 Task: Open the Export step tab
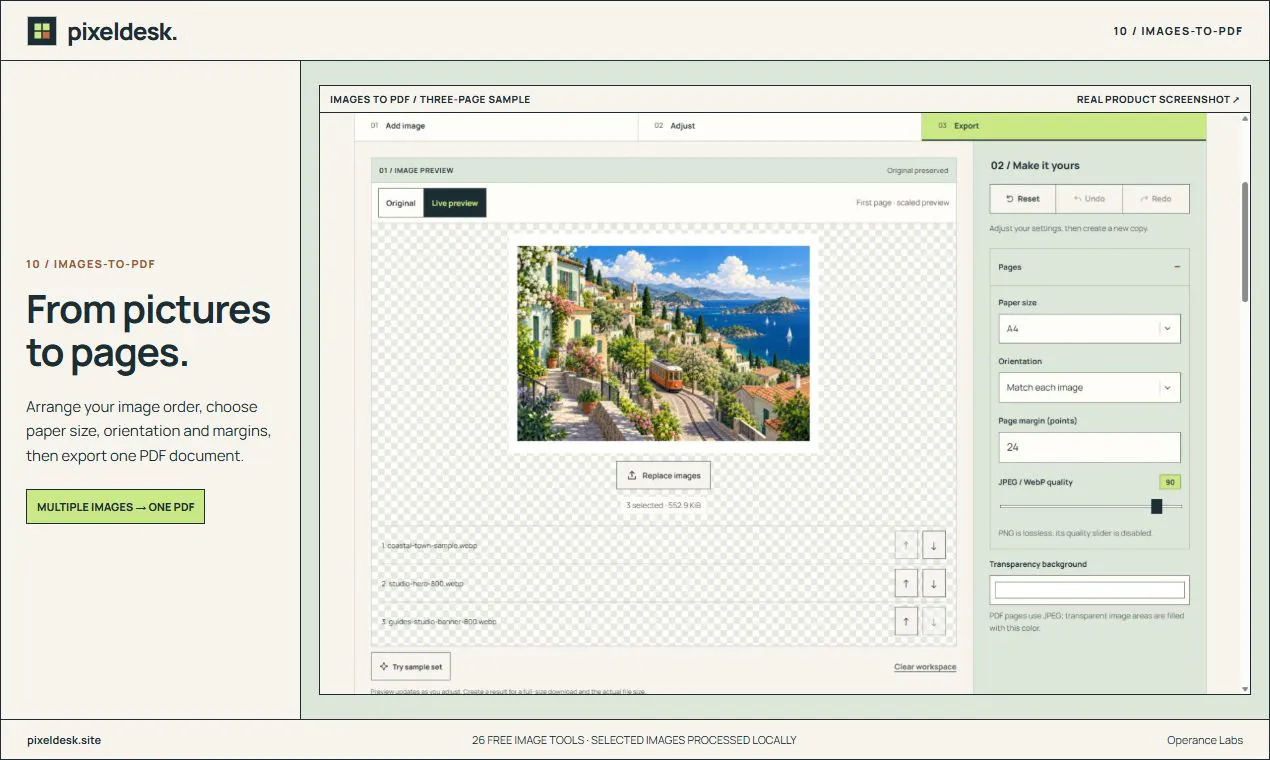pos(1063,126)
